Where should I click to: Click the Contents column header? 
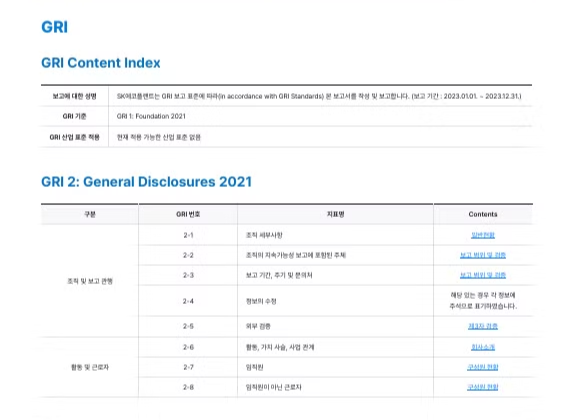click(x=483, y=214)
